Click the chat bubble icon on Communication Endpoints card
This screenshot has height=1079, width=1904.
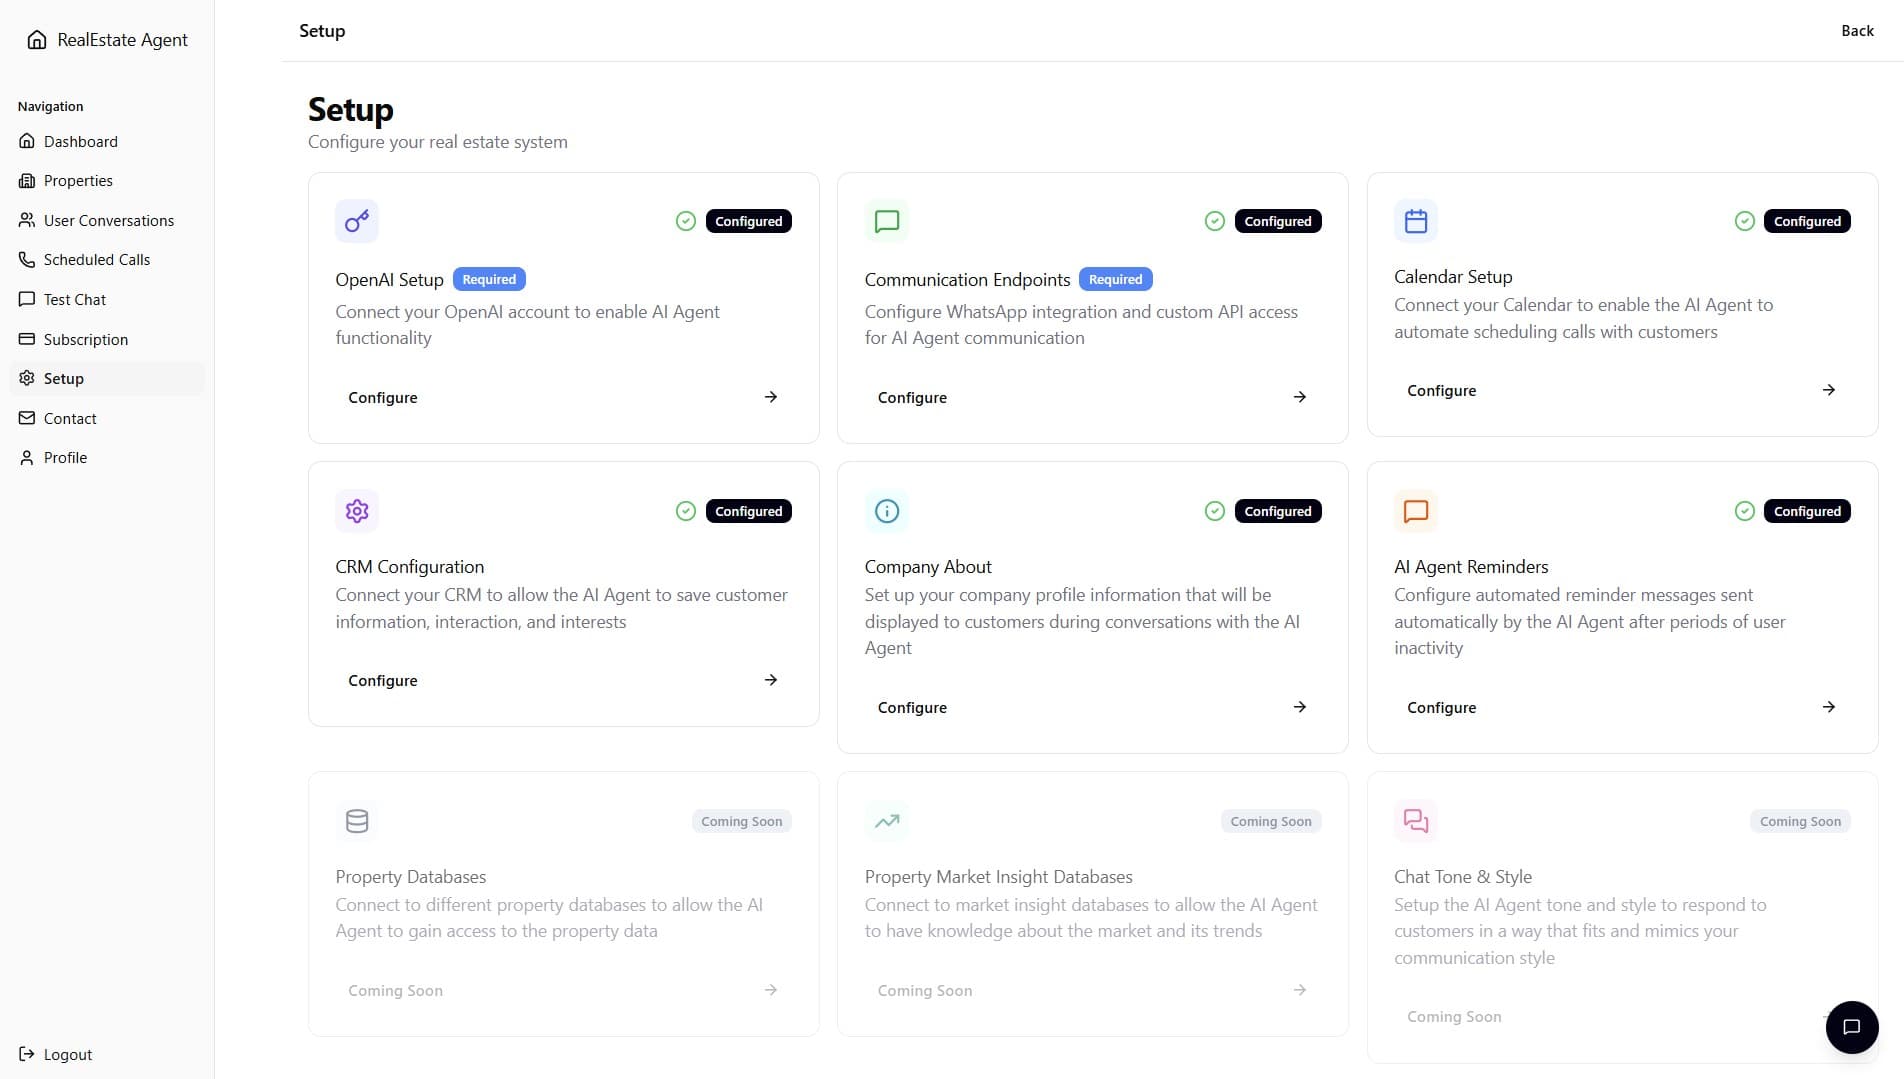tap(887, 221)
